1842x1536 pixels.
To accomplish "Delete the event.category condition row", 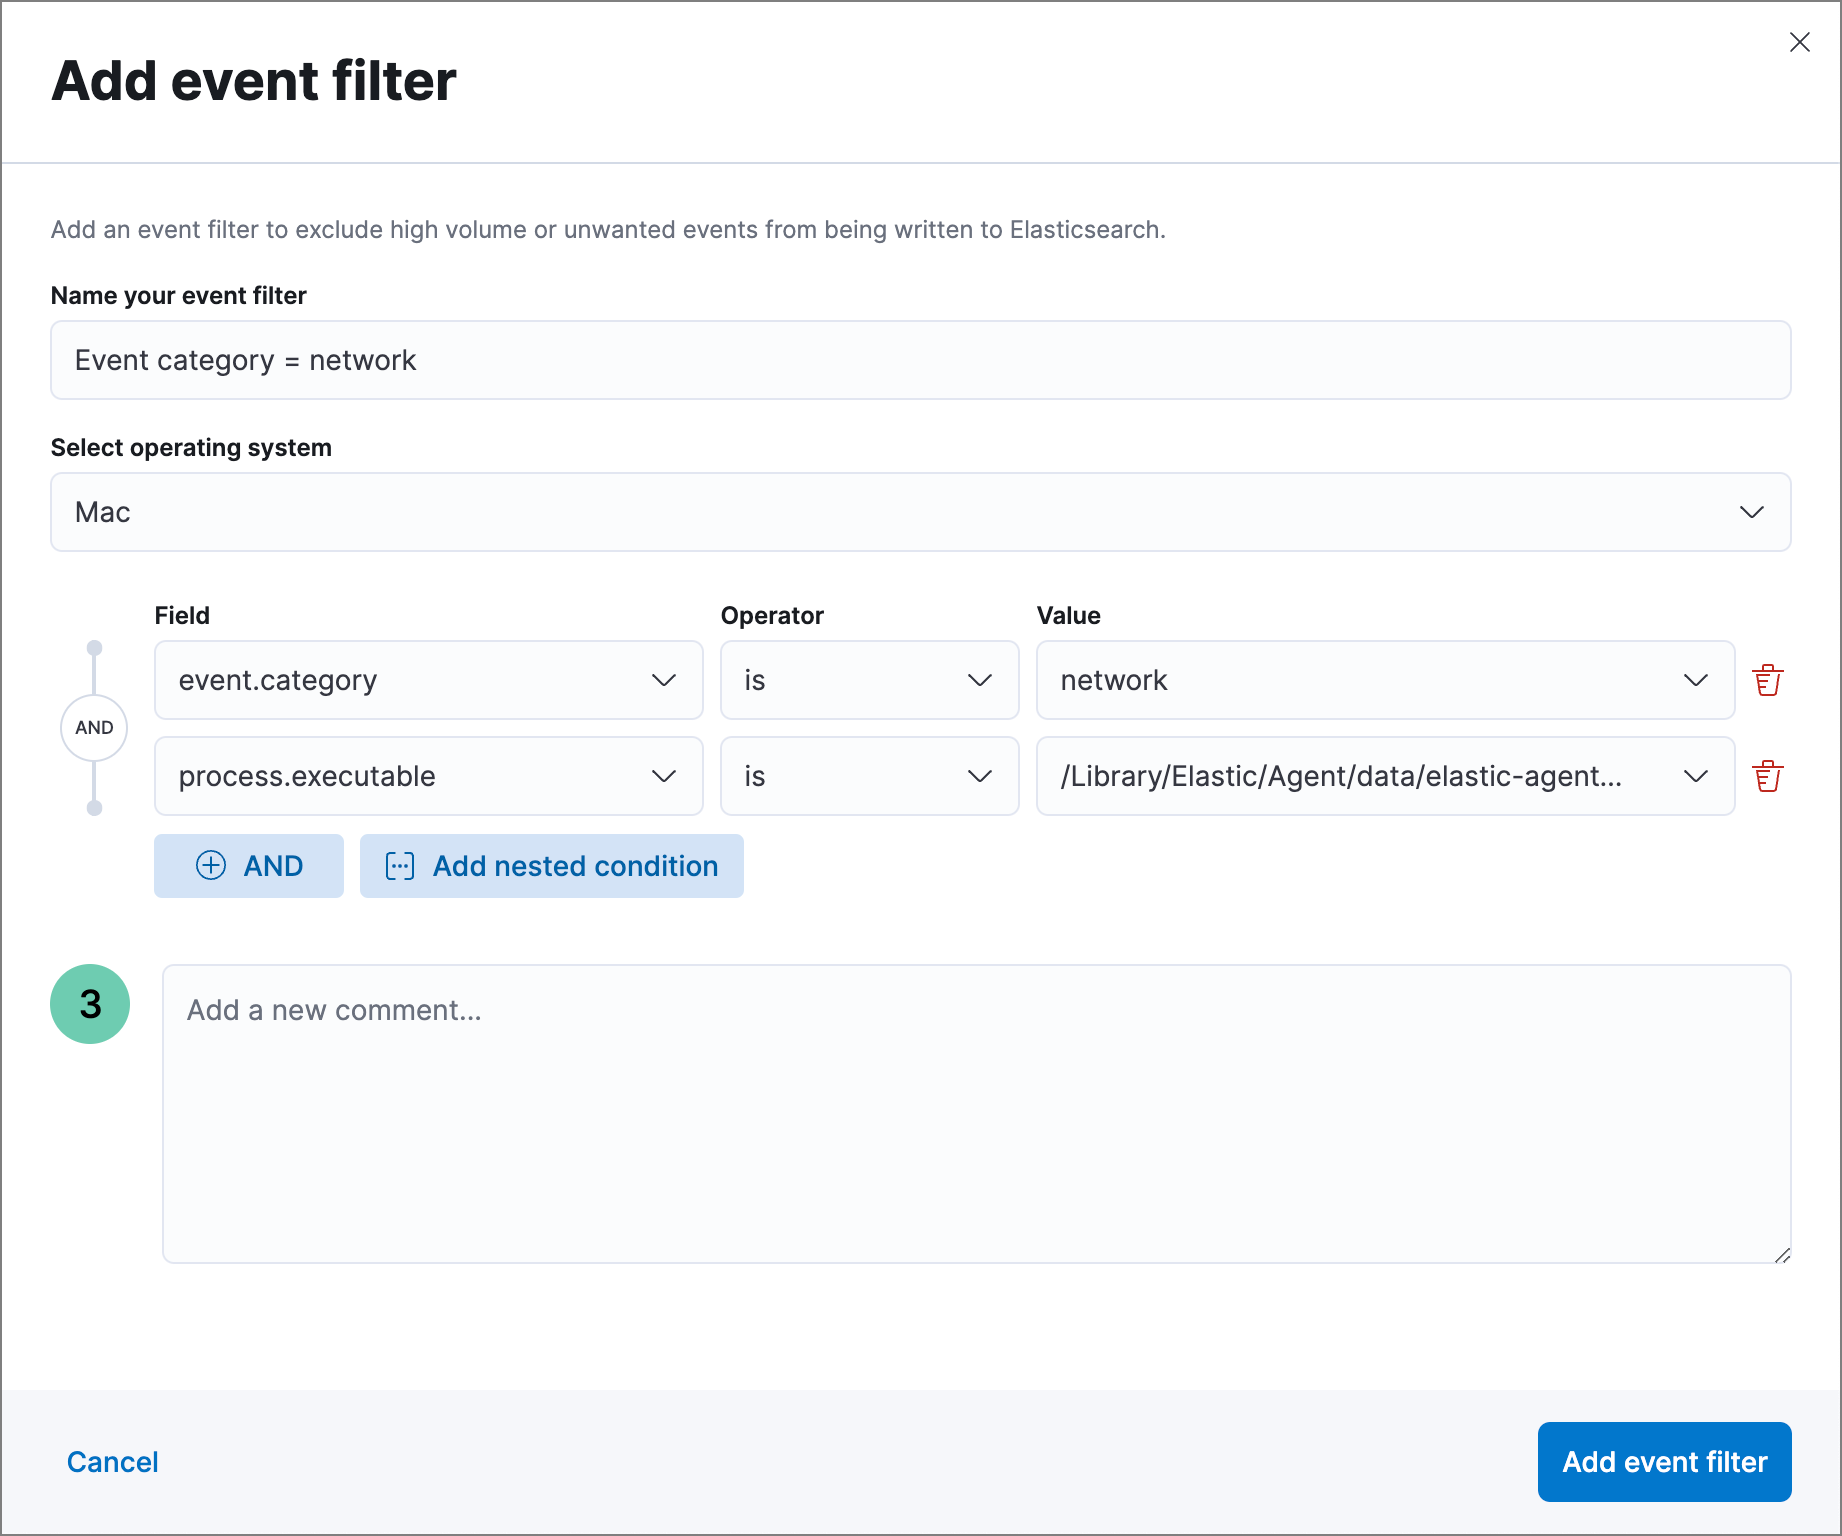I will (x=1768, y=680).
